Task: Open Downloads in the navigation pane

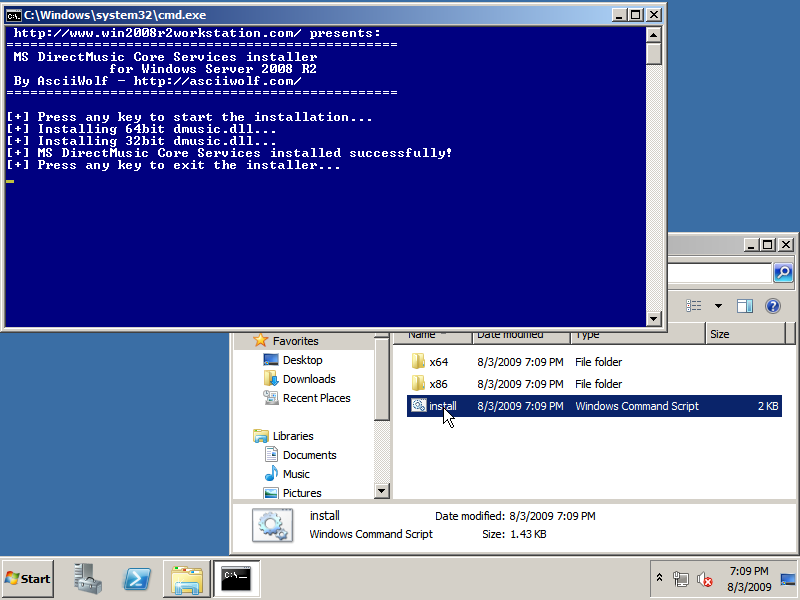Action: (309, 379)
